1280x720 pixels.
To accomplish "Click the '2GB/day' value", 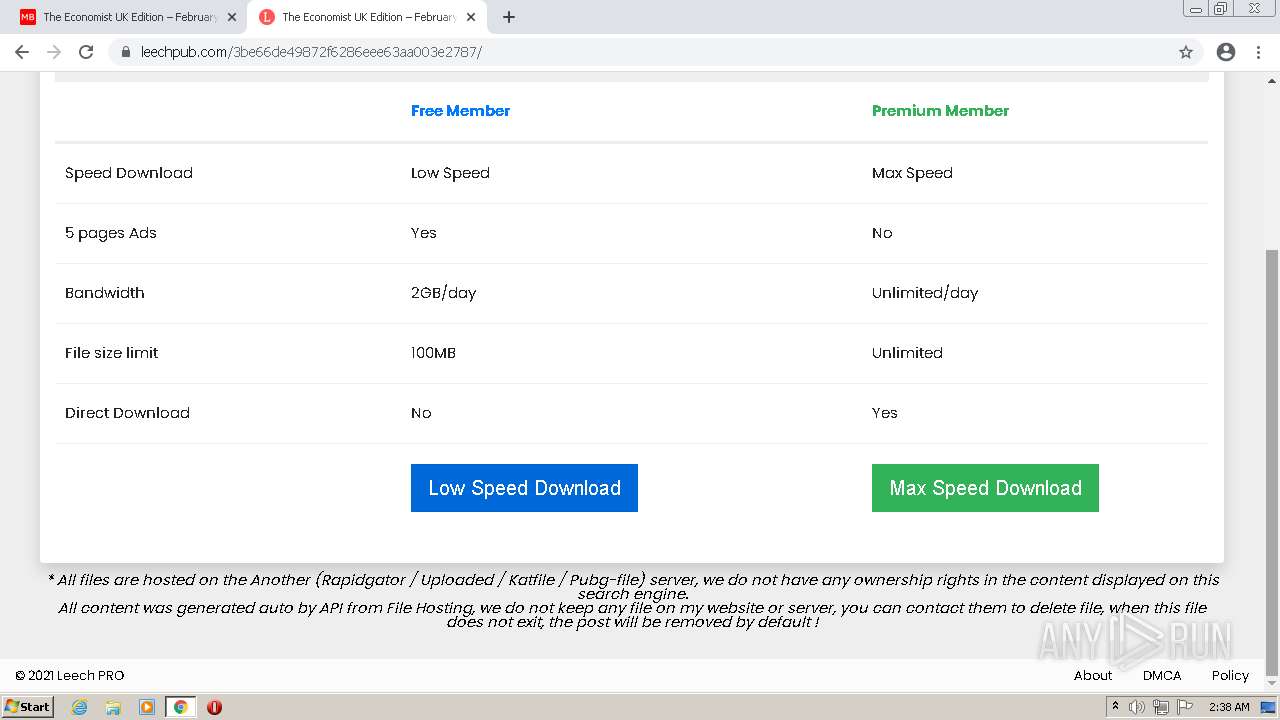I will tap(443, 293).
